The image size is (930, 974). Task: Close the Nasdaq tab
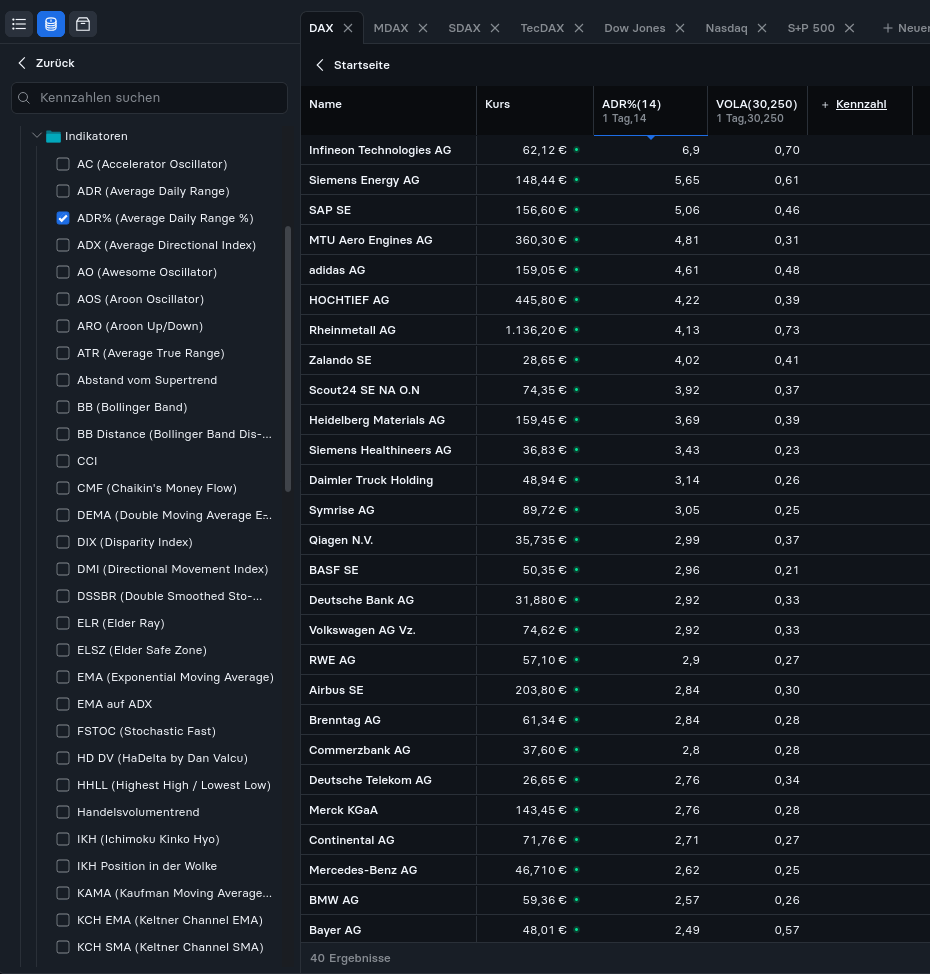[762, 28]
